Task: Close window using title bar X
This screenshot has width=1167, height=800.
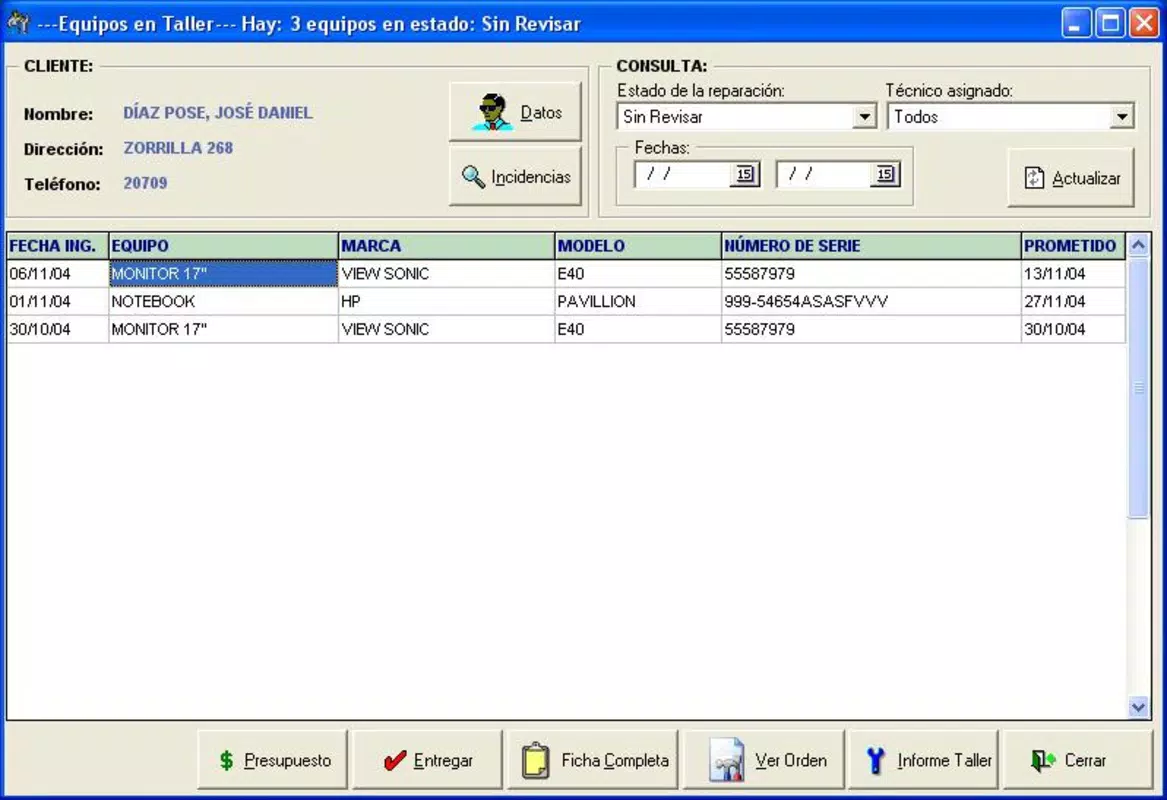Action: click(1144, 23)
